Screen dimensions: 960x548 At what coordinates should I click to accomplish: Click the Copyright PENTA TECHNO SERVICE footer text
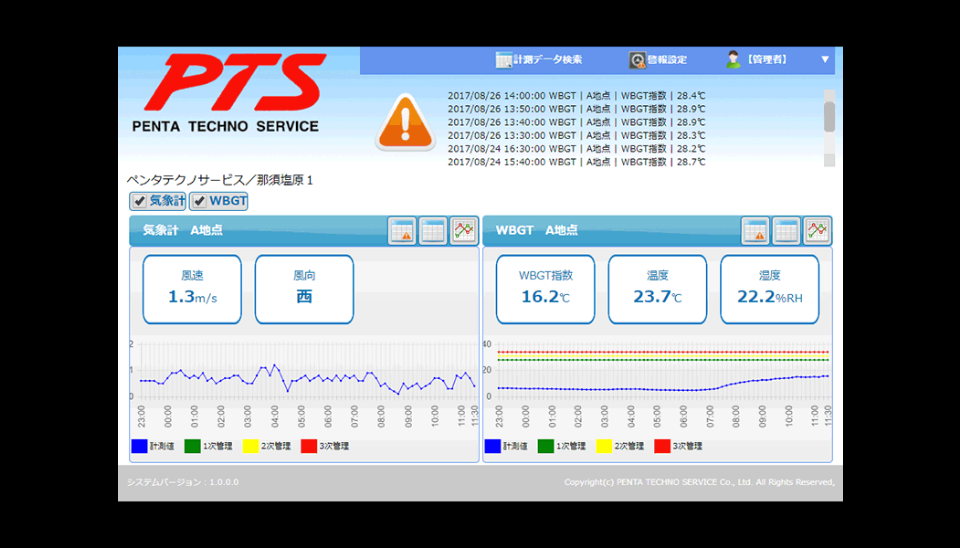pyautogui.click(x=699, y=482)
